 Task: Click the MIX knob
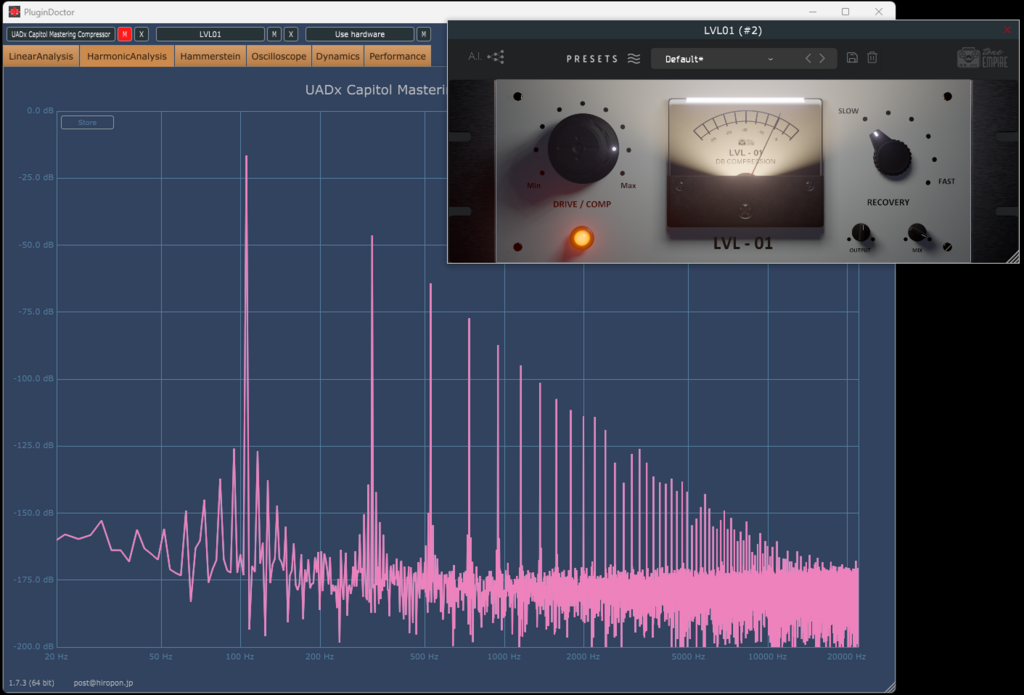(917, 233)
